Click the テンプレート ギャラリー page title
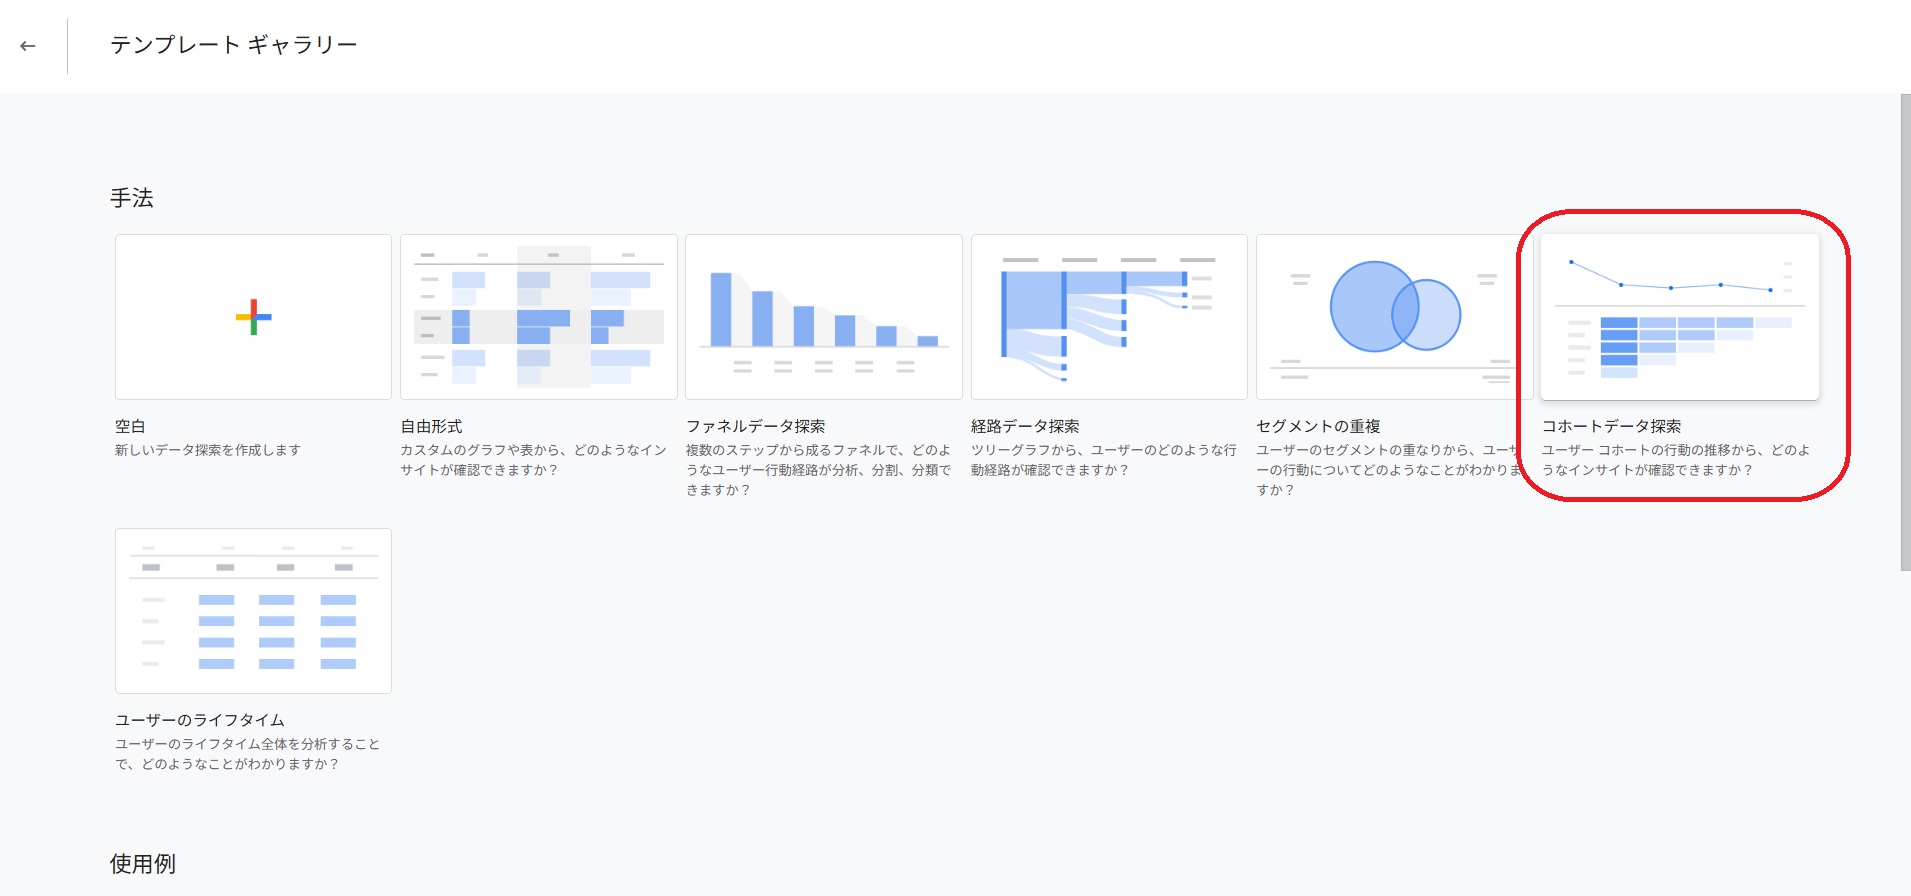Image resolution: width=1911 pixels, height=896 pixels. 234,45
